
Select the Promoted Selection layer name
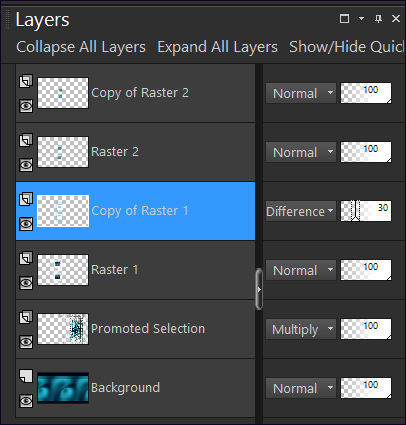point(148,329)
